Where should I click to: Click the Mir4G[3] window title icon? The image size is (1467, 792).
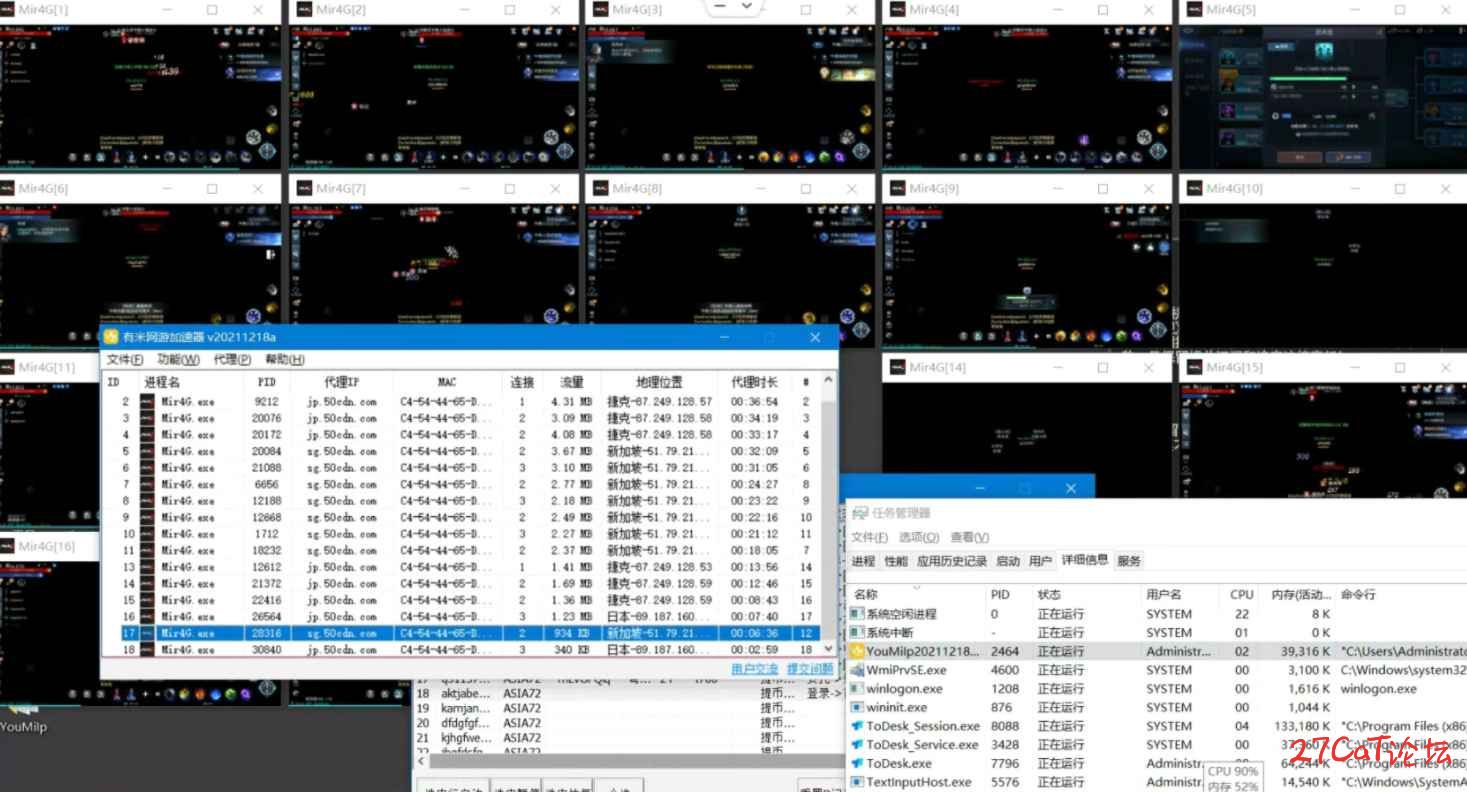point(600,9)
